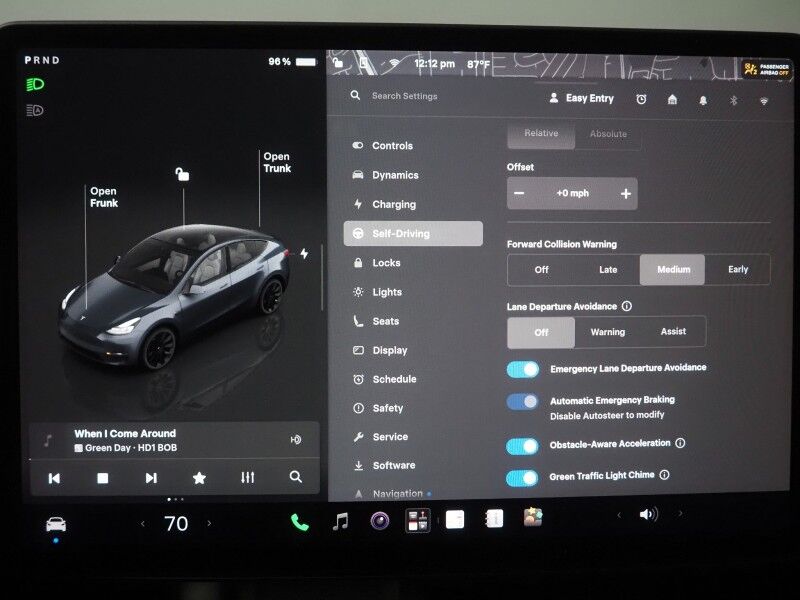
Task: Set Lane Departure Avoidance to Off
Action: point(541,332)
